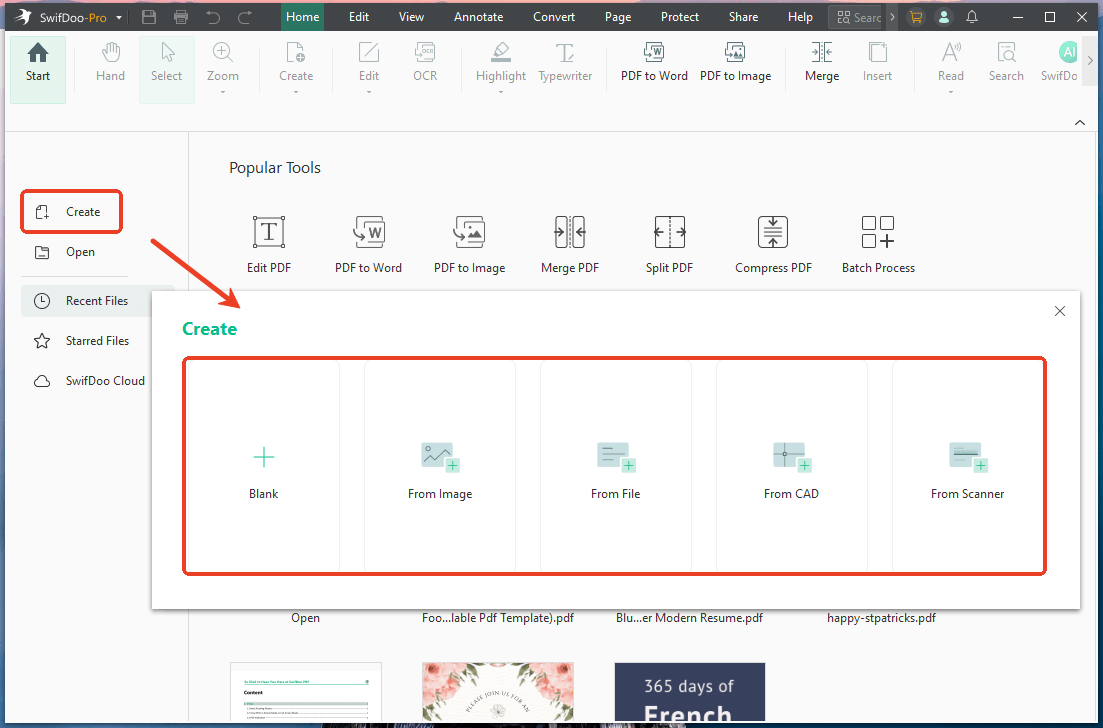
Task: Open Recent Files in the sidebar
Action: click(97, 300)
